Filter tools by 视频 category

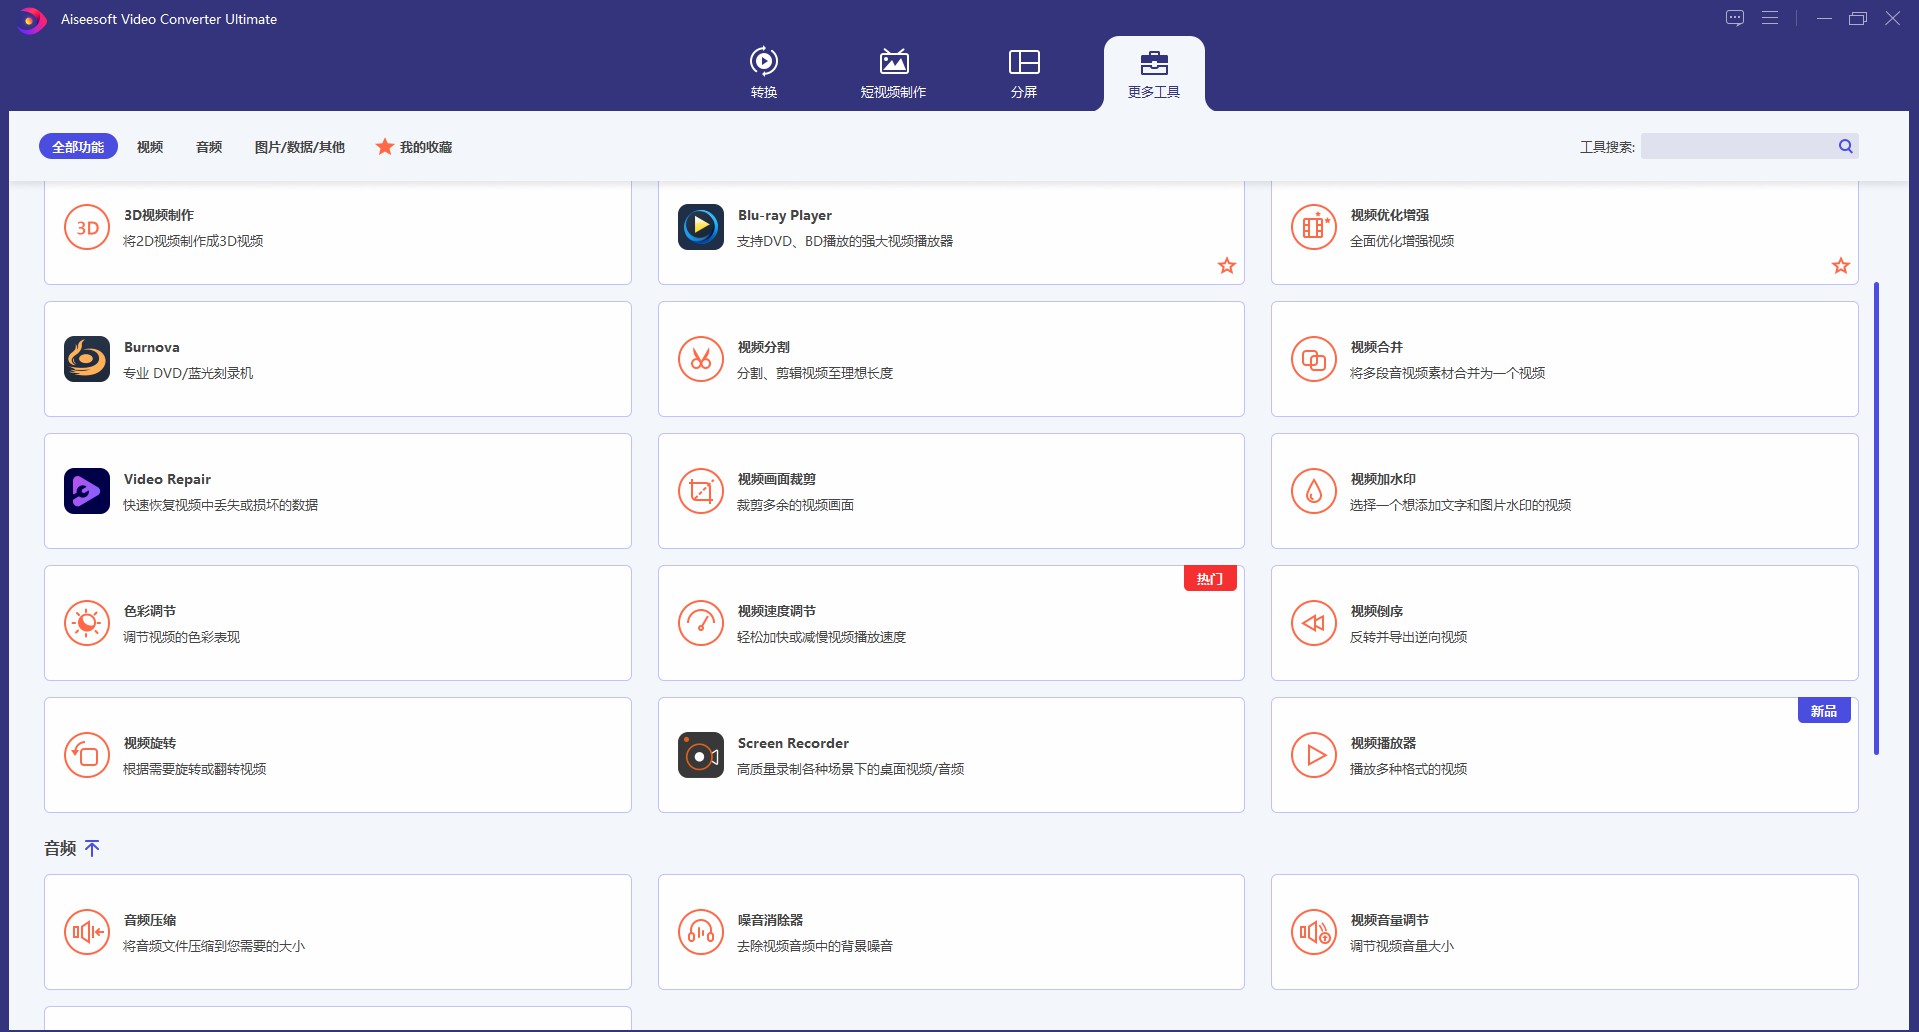[150, 147]
